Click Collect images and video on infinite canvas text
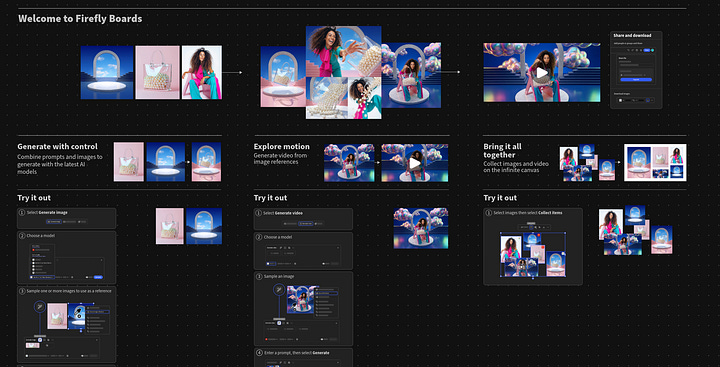Viewport: 720px width, 367px height. pyautogui.click(x=516, y=167)
